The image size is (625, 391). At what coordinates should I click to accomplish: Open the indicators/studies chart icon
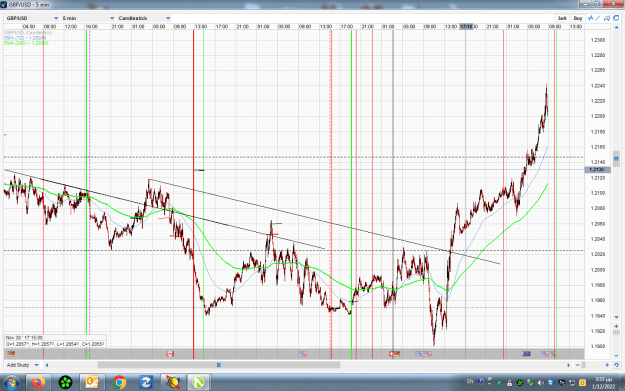pos(590,18)
